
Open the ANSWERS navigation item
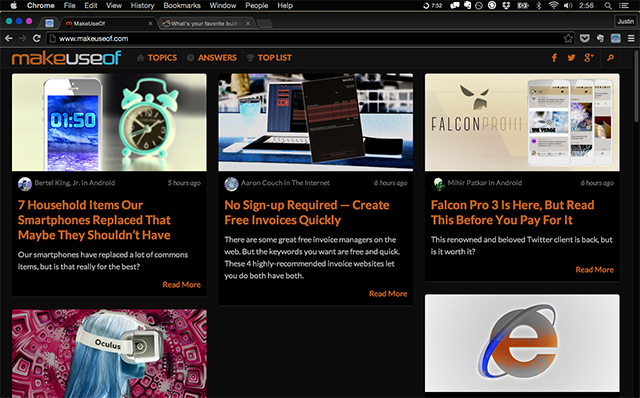click(212, 58)
